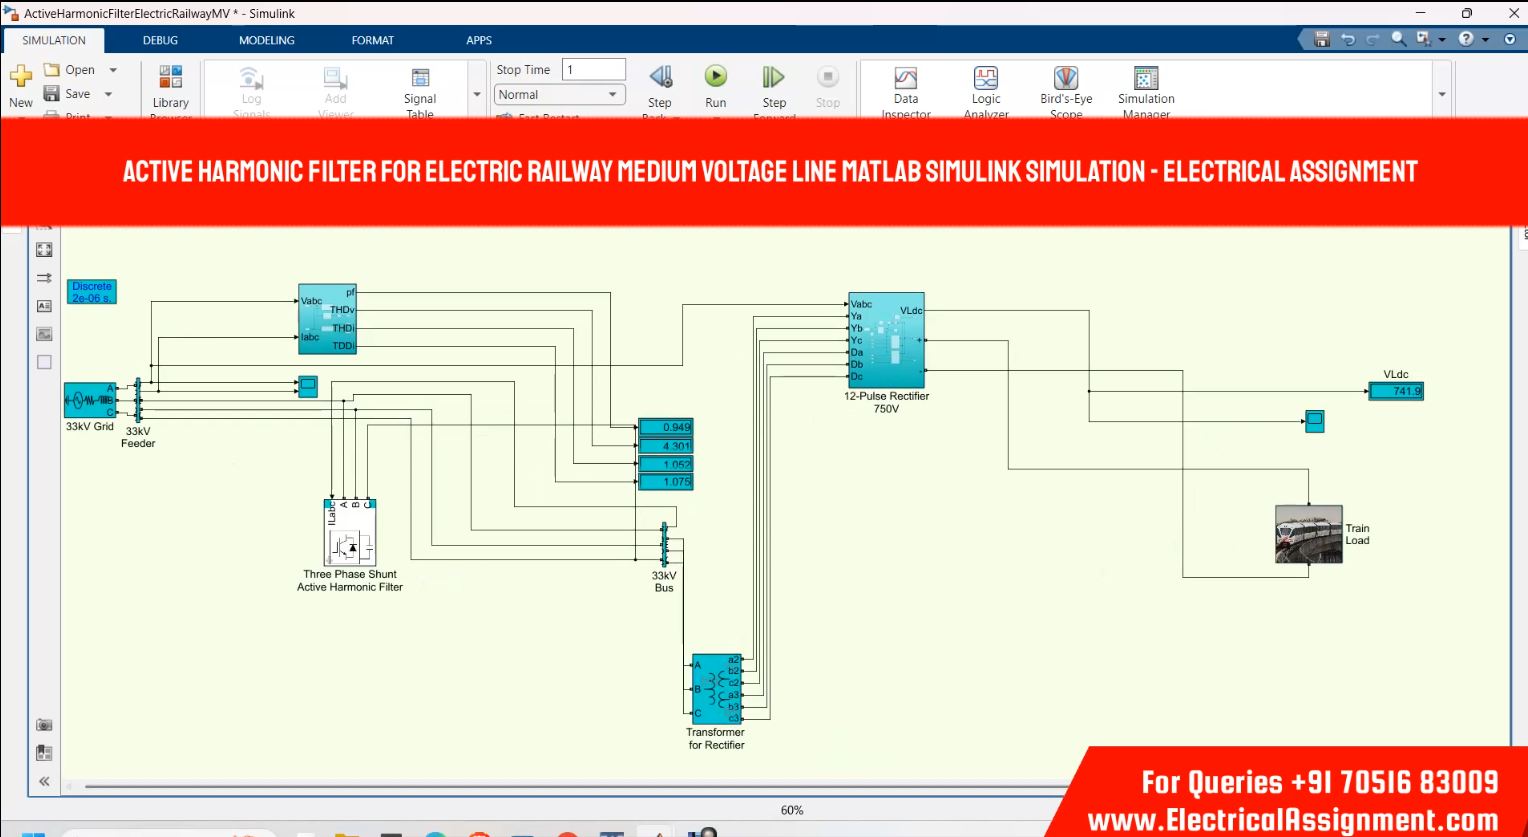Toggle the hide/show browser chevron

pyautogui.click(x=44, y=781)
